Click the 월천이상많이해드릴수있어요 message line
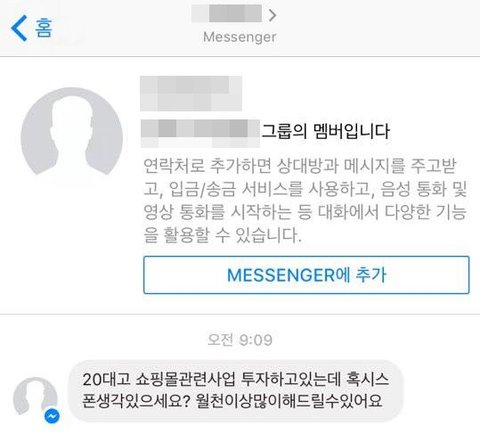480x434 pixels. tap(289, 401)
